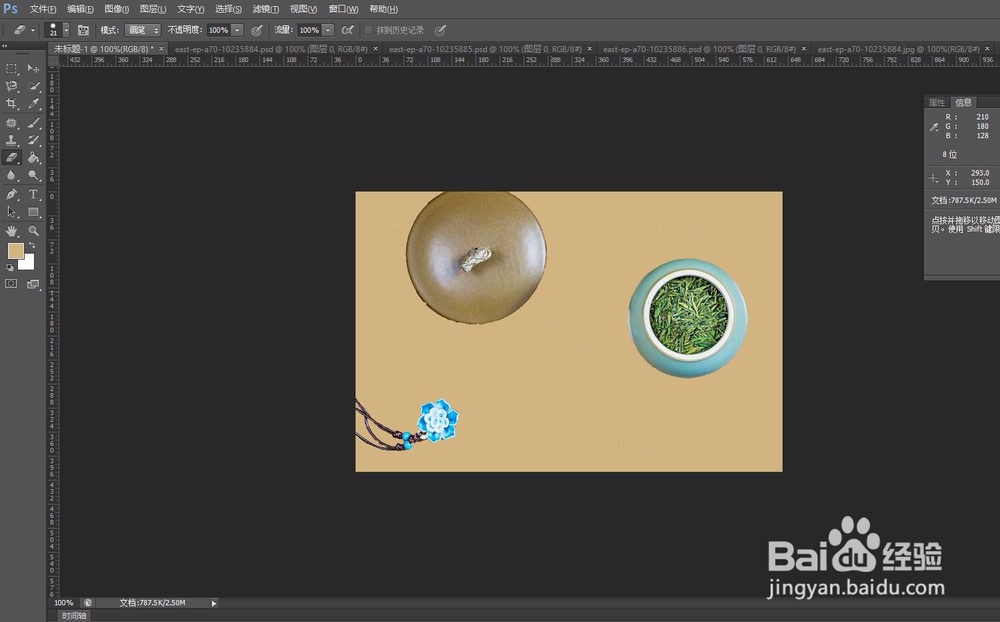This screenshot has height=622, width=1000.
Task: Select the Healing Brush tool
Action: (x=11, y=122)
